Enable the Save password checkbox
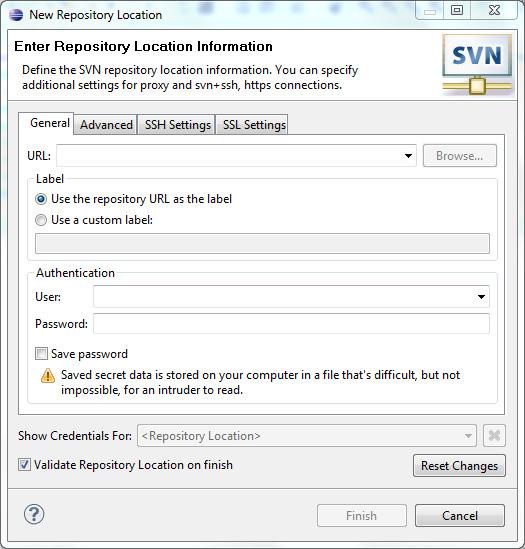This screenshot has width=525, height=549. pyautogui.click(x=41, y=354)
